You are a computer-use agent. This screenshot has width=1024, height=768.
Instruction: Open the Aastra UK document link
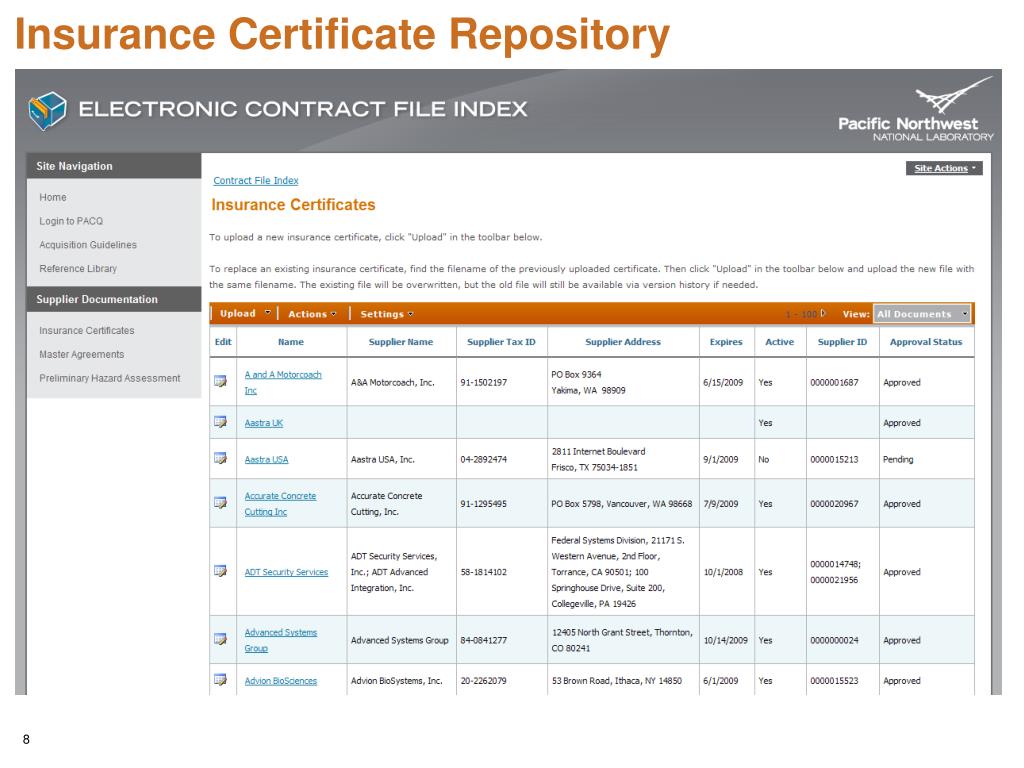(264, 423)
